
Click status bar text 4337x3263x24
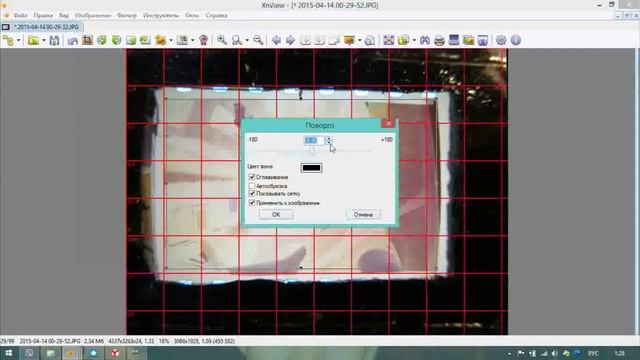125,341
